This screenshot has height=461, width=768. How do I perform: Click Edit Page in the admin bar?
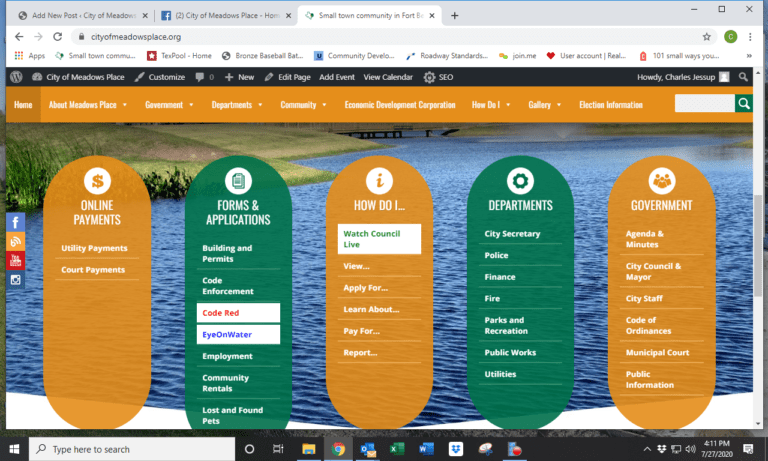coord(288,77)
